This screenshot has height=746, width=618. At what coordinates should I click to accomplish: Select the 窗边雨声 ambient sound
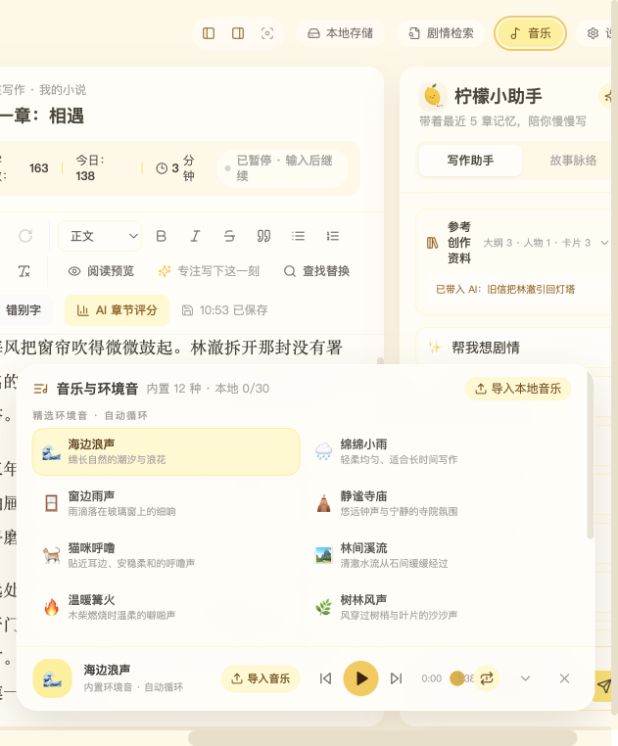coord(166,503)
